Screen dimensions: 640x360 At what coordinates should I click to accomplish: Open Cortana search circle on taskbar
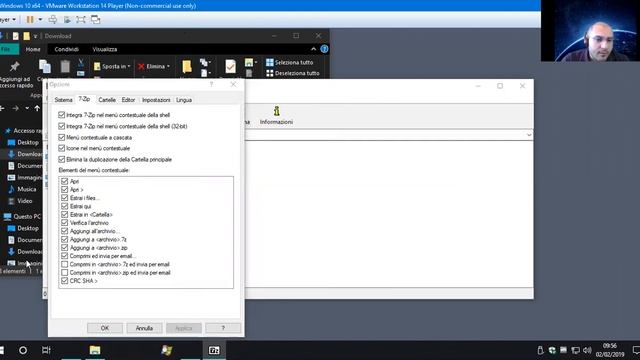pos(23,350)
